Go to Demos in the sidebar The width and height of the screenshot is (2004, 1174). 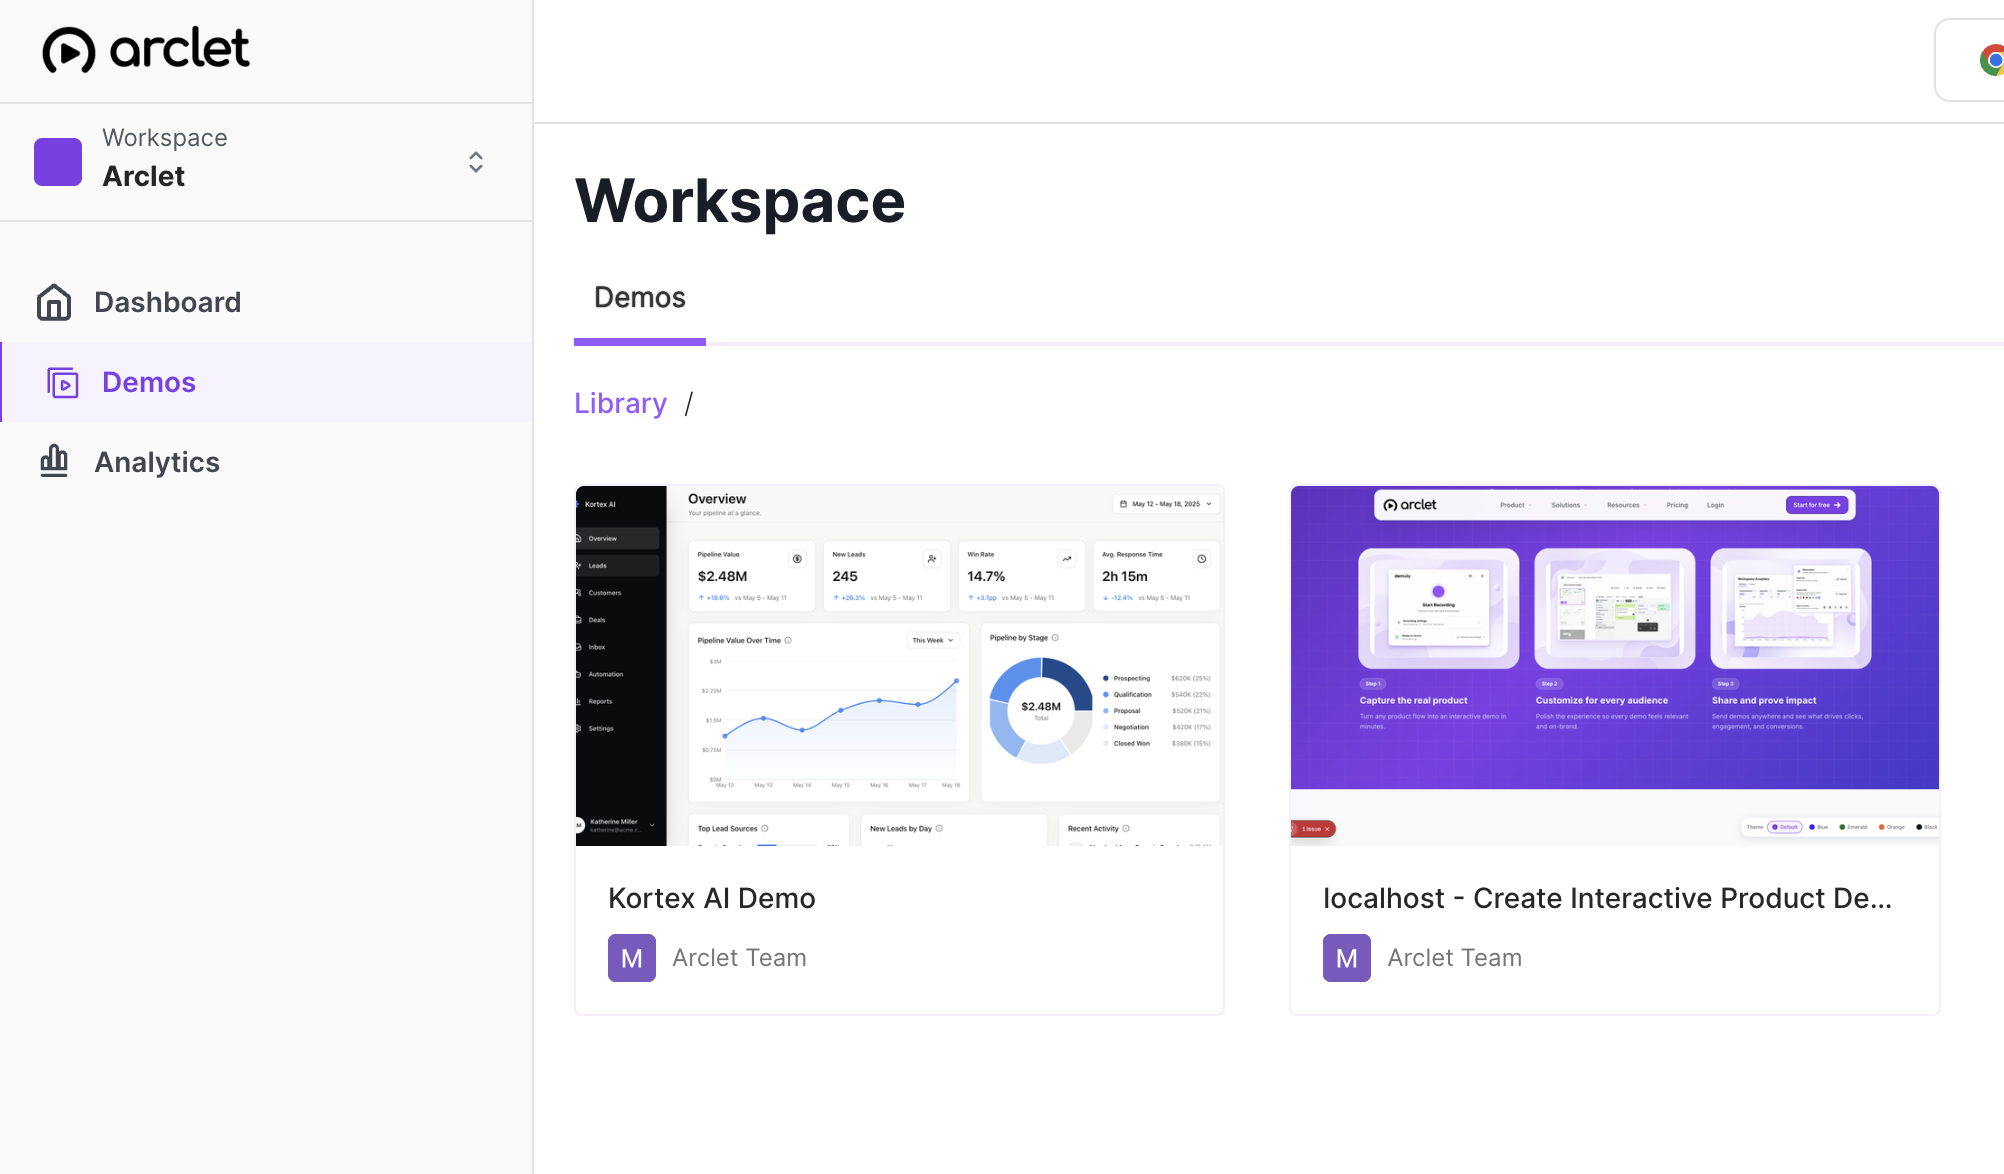click(266, 382)
